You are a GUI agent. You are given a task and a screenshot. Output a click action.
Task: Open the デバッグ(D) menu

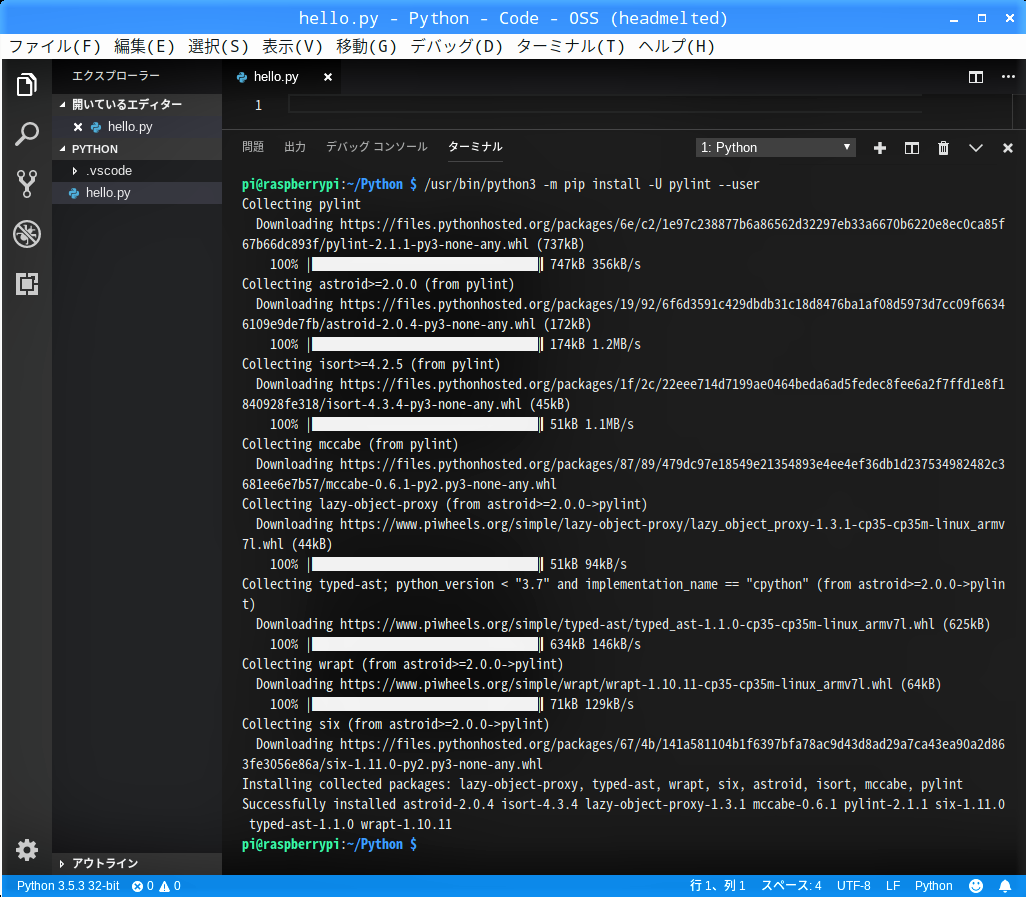pos(457,46)
